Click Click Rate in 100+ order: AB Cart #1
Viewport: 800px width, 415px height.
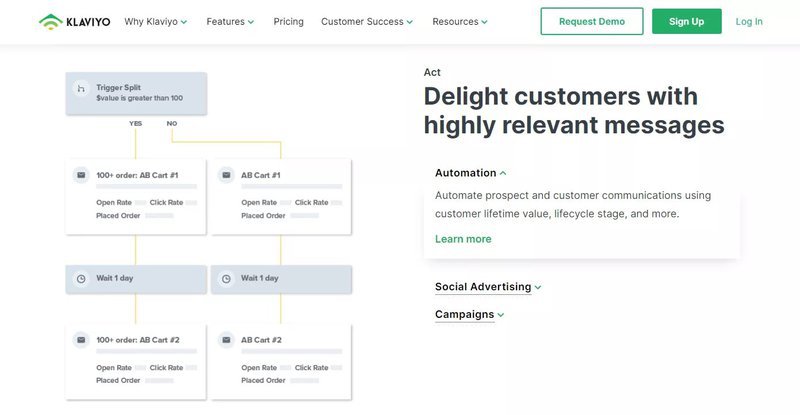[166, 203]
